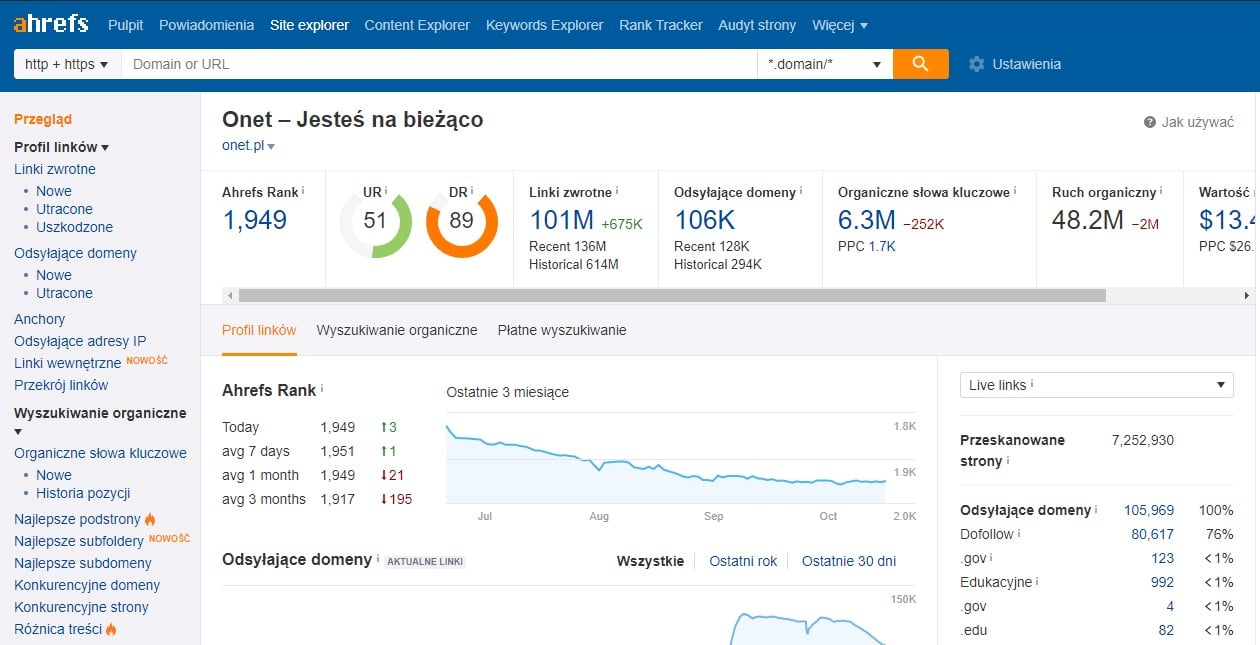Open the Live links dropdown
The image size is (1260, 645).
click(x=1096, y=385)
